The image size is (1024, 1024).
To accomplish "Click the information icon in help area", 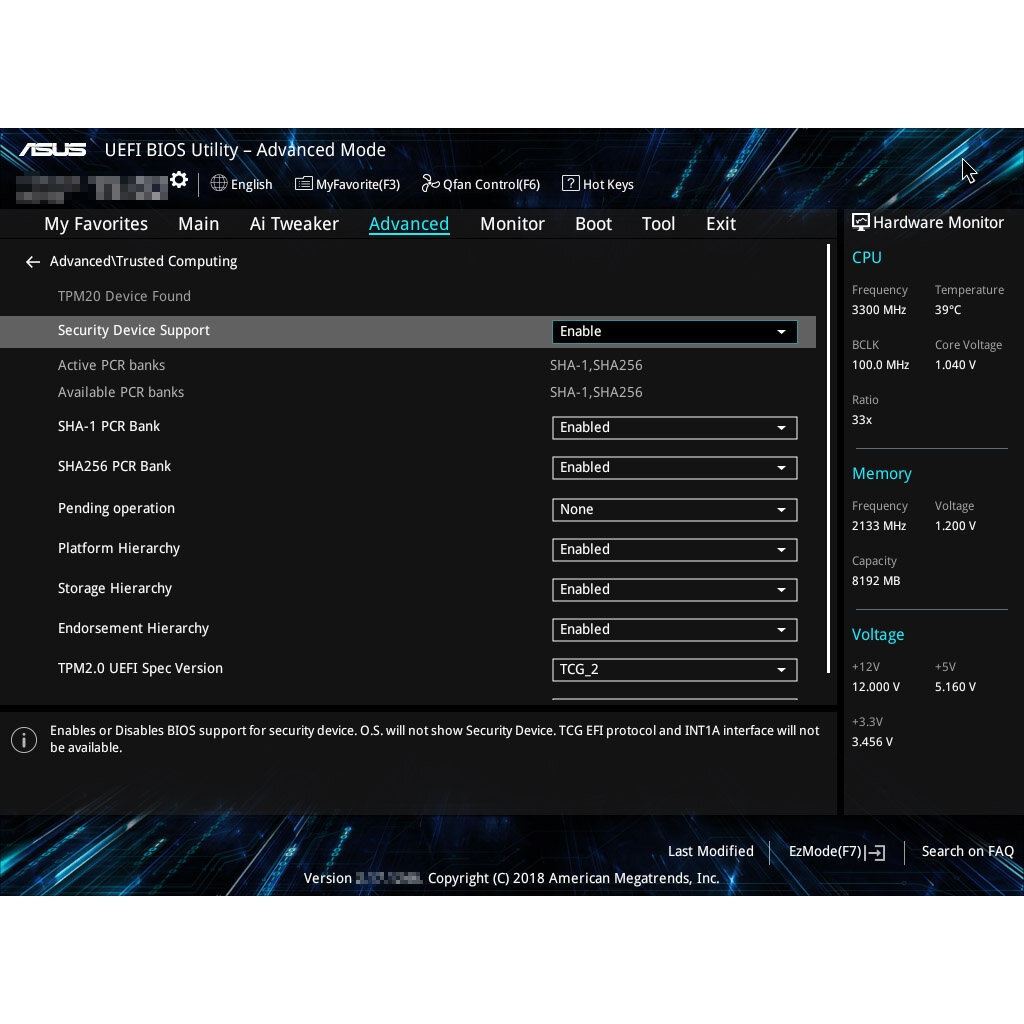I will point(24,740).
